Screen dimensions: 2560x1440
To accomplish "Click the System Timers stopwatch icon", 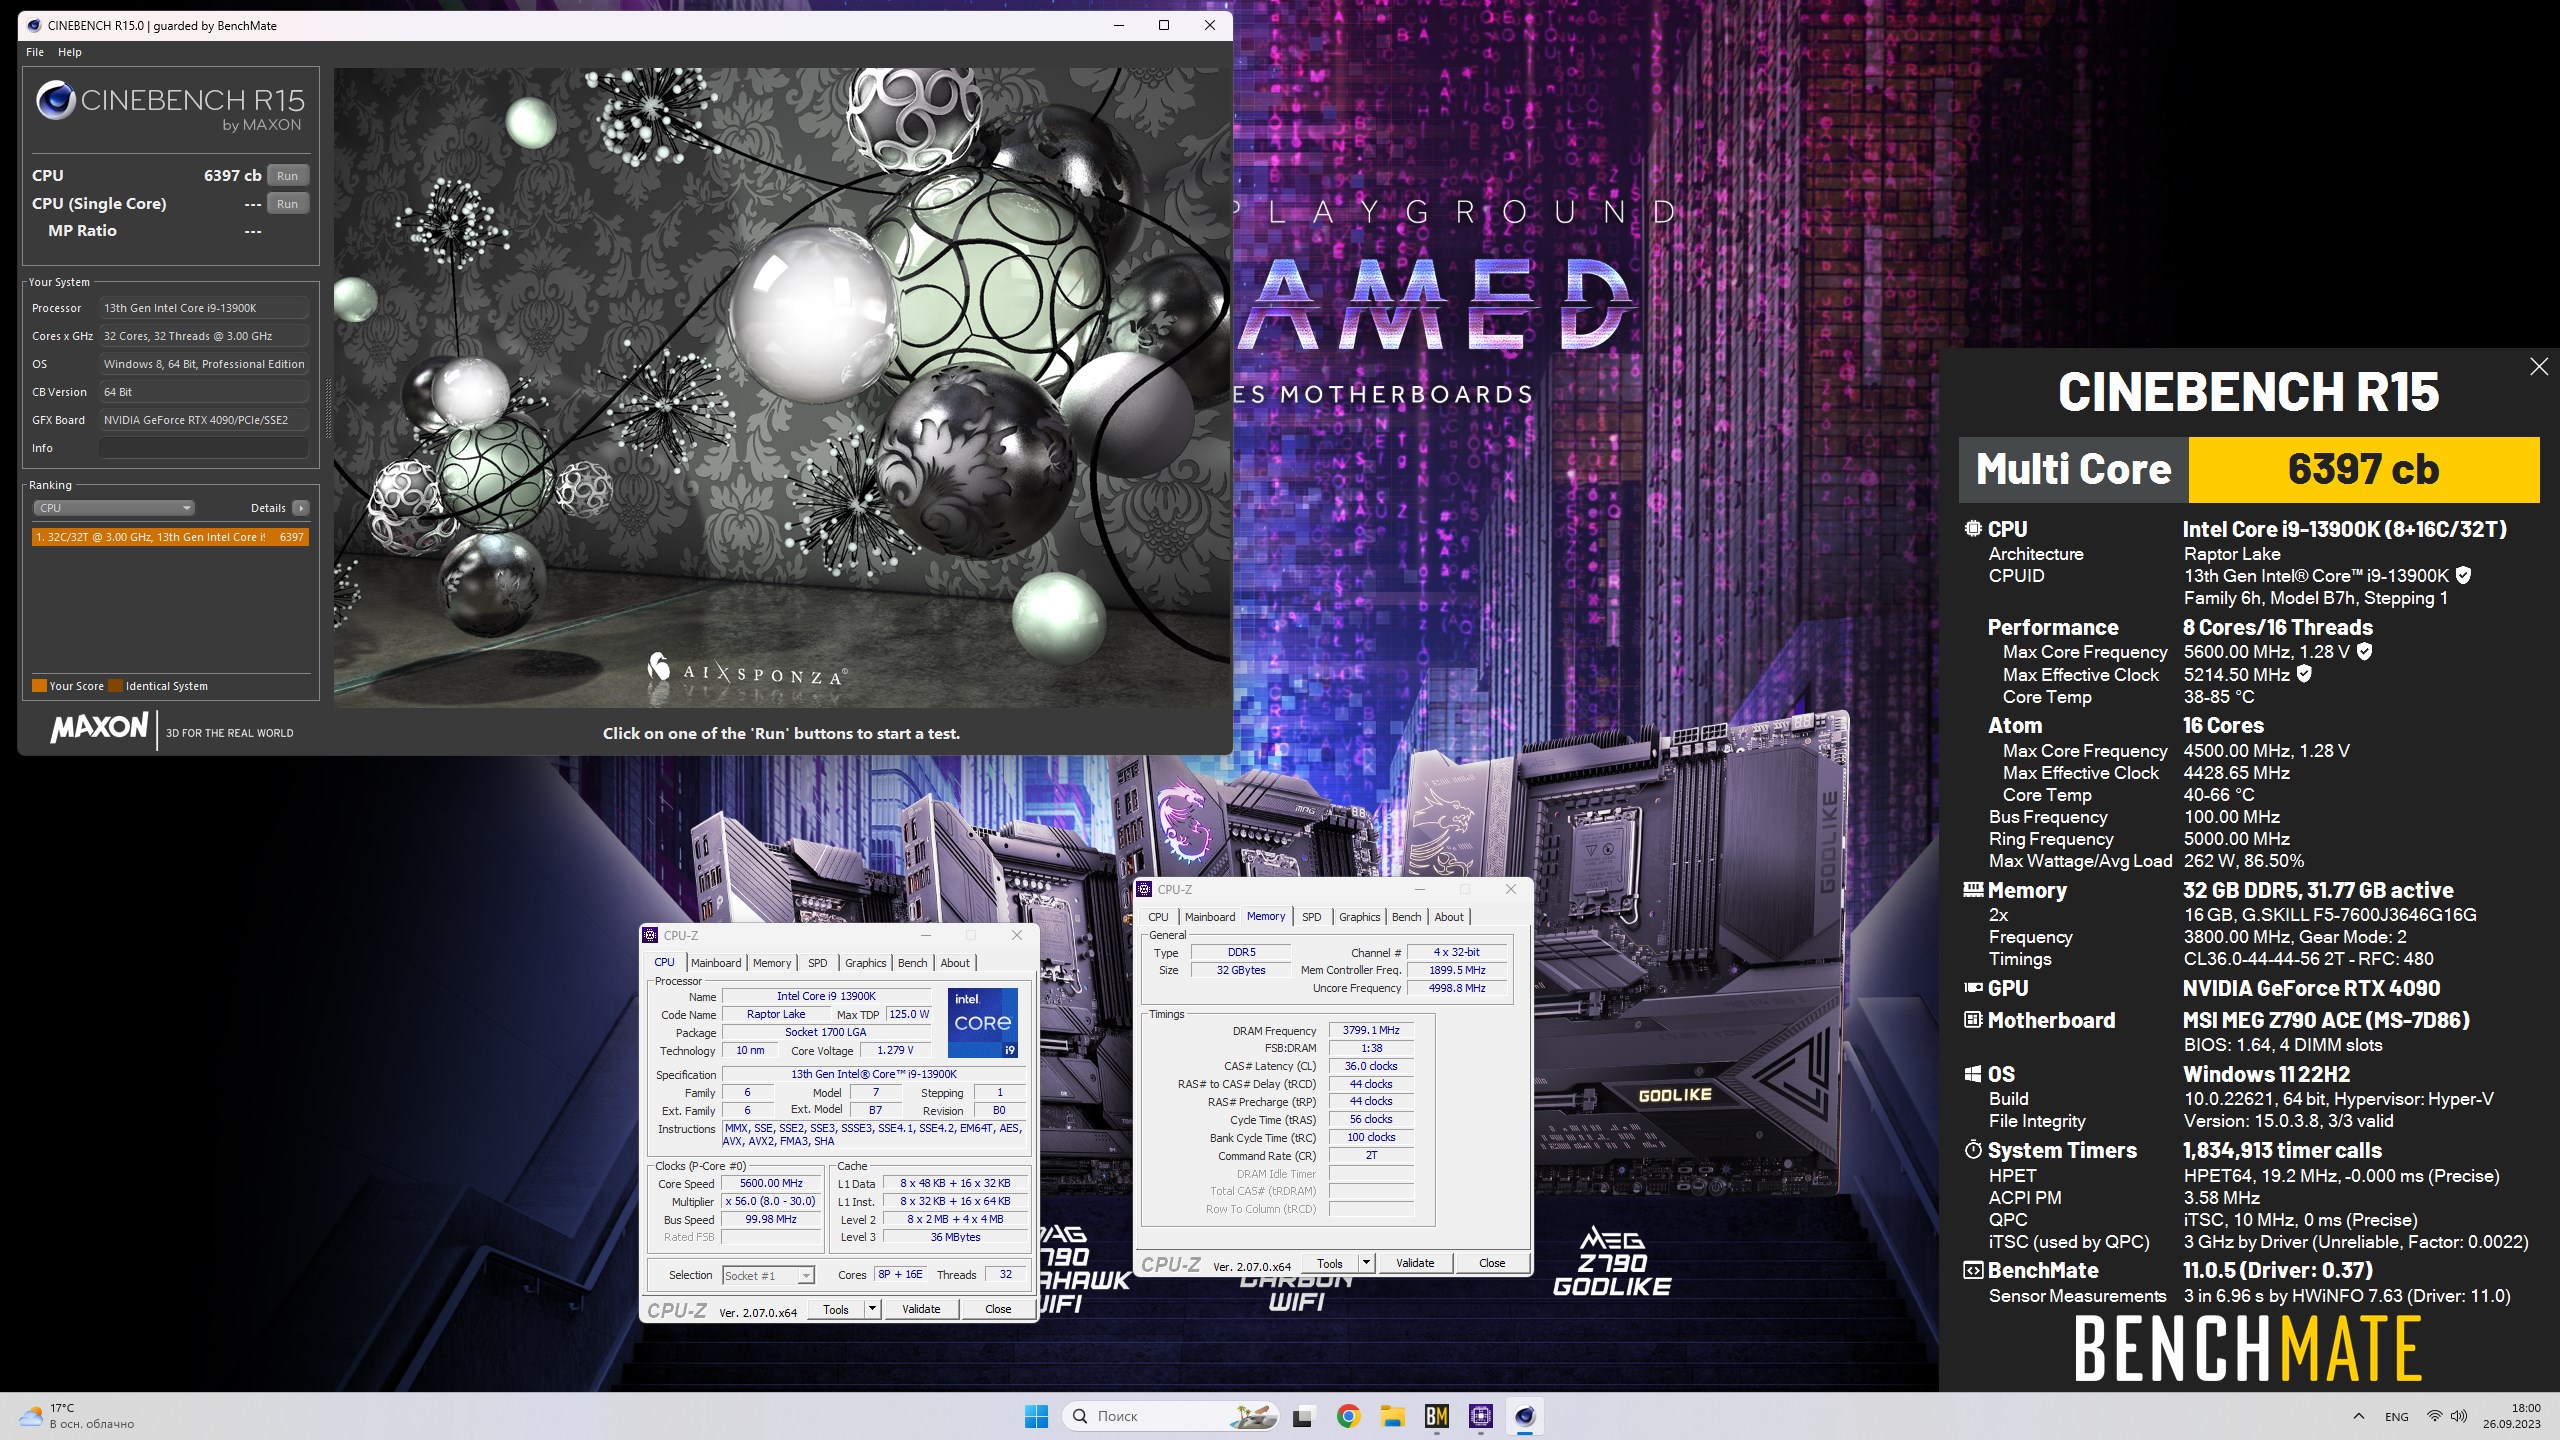I will pyautogui.click(x=1973, y=1150).
